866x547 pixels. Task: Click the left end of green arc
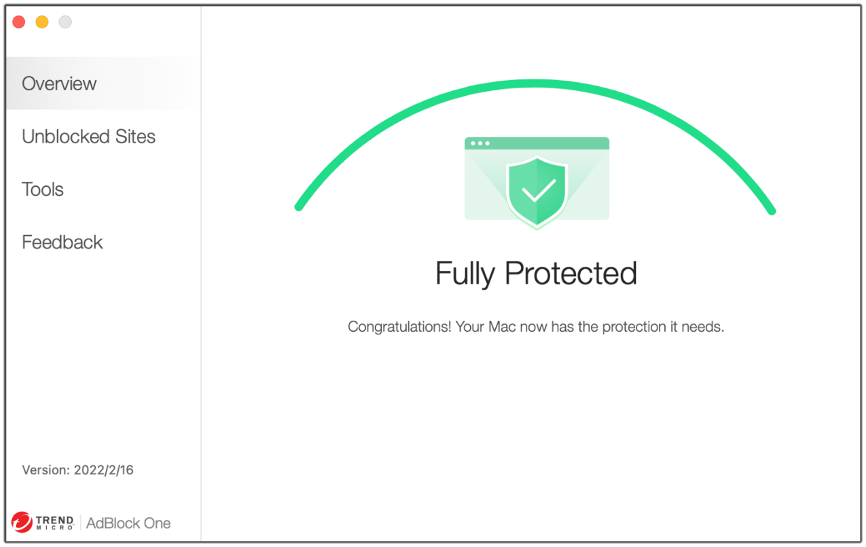pos(299,207)
